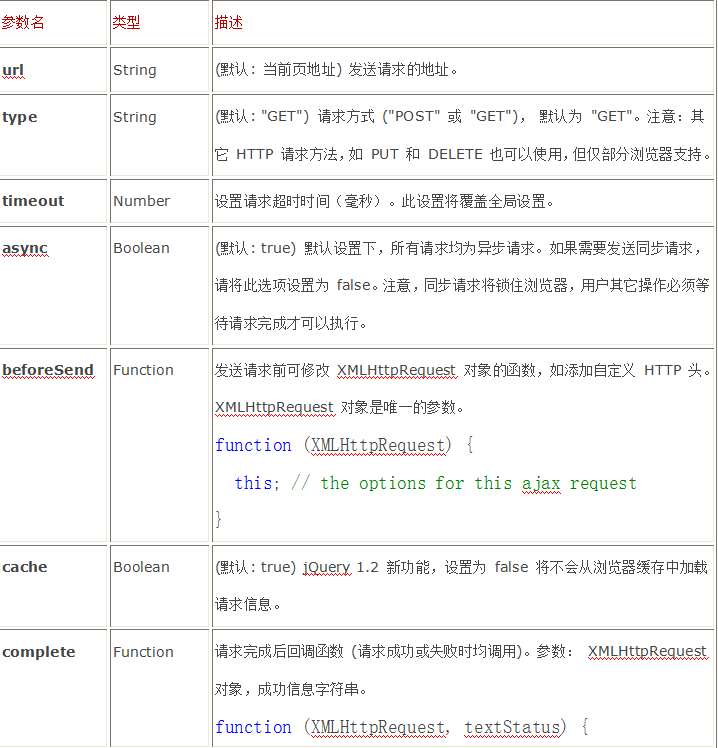Click the textStatus argument in complete code
This screenshot has height=748, width=718.
[x=514, y=727]
